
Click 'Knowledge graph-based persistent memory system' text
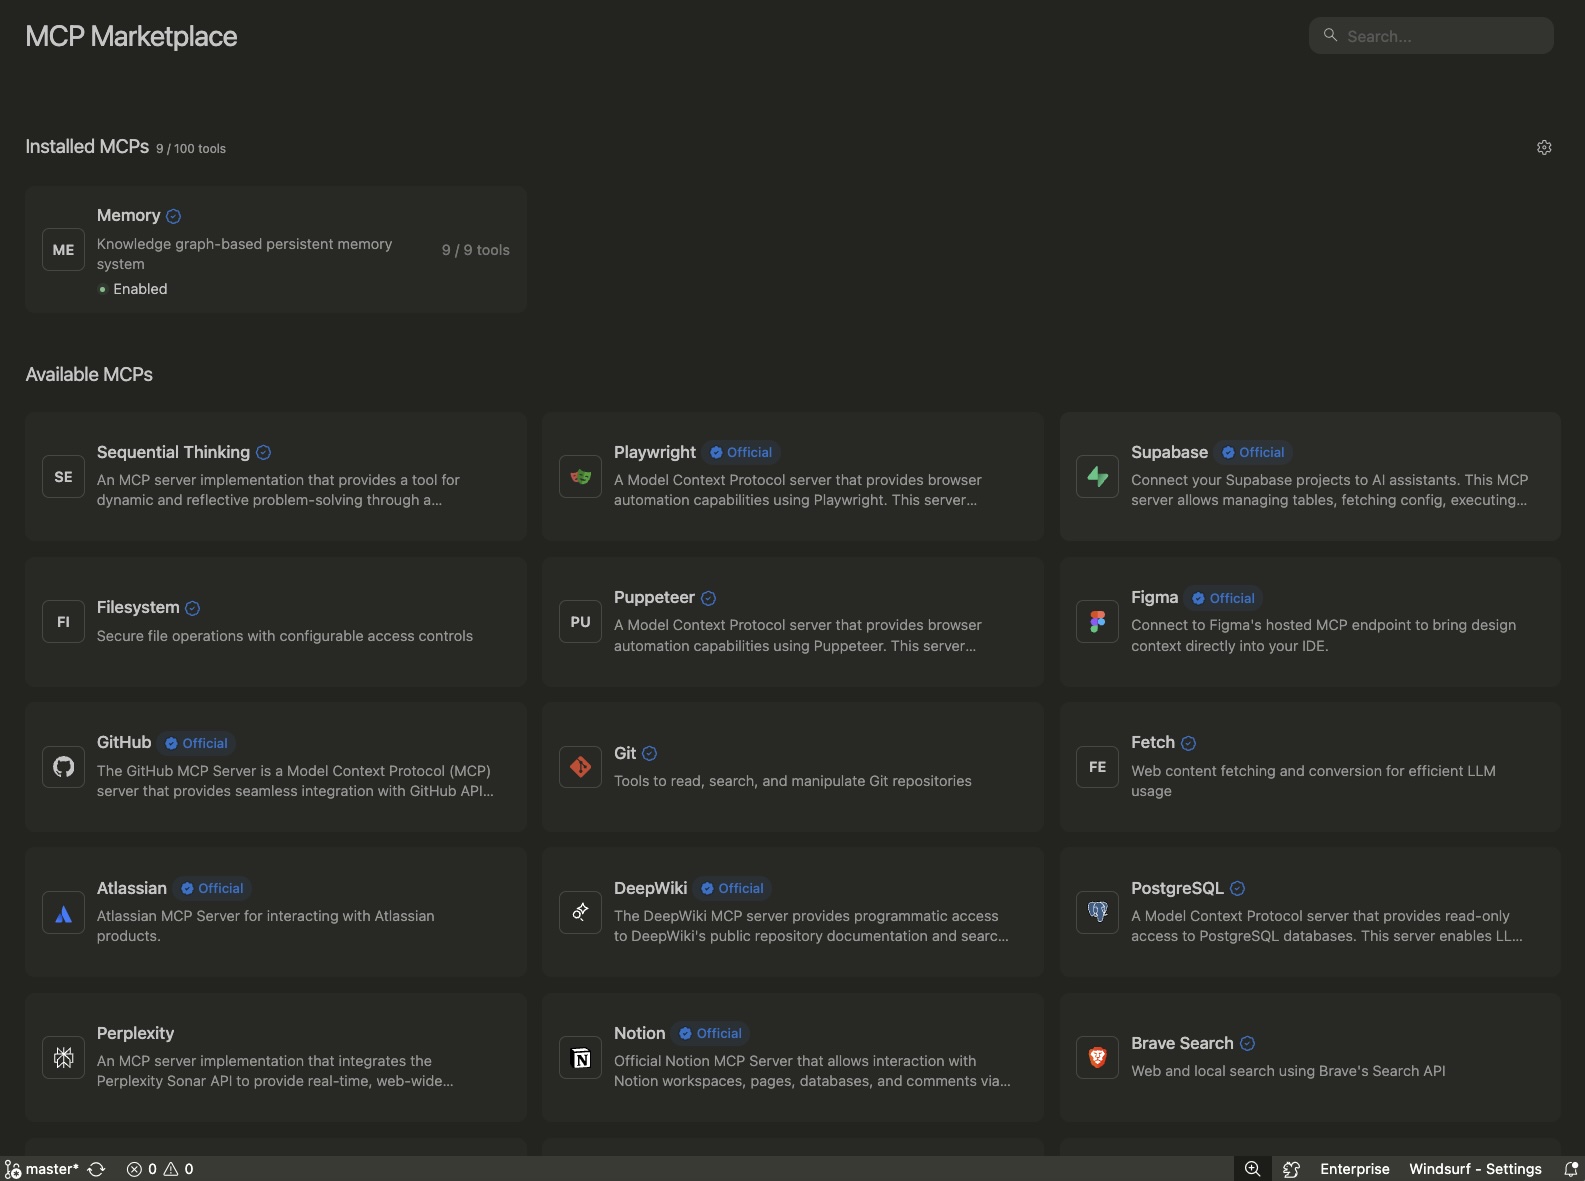point(244,254)
